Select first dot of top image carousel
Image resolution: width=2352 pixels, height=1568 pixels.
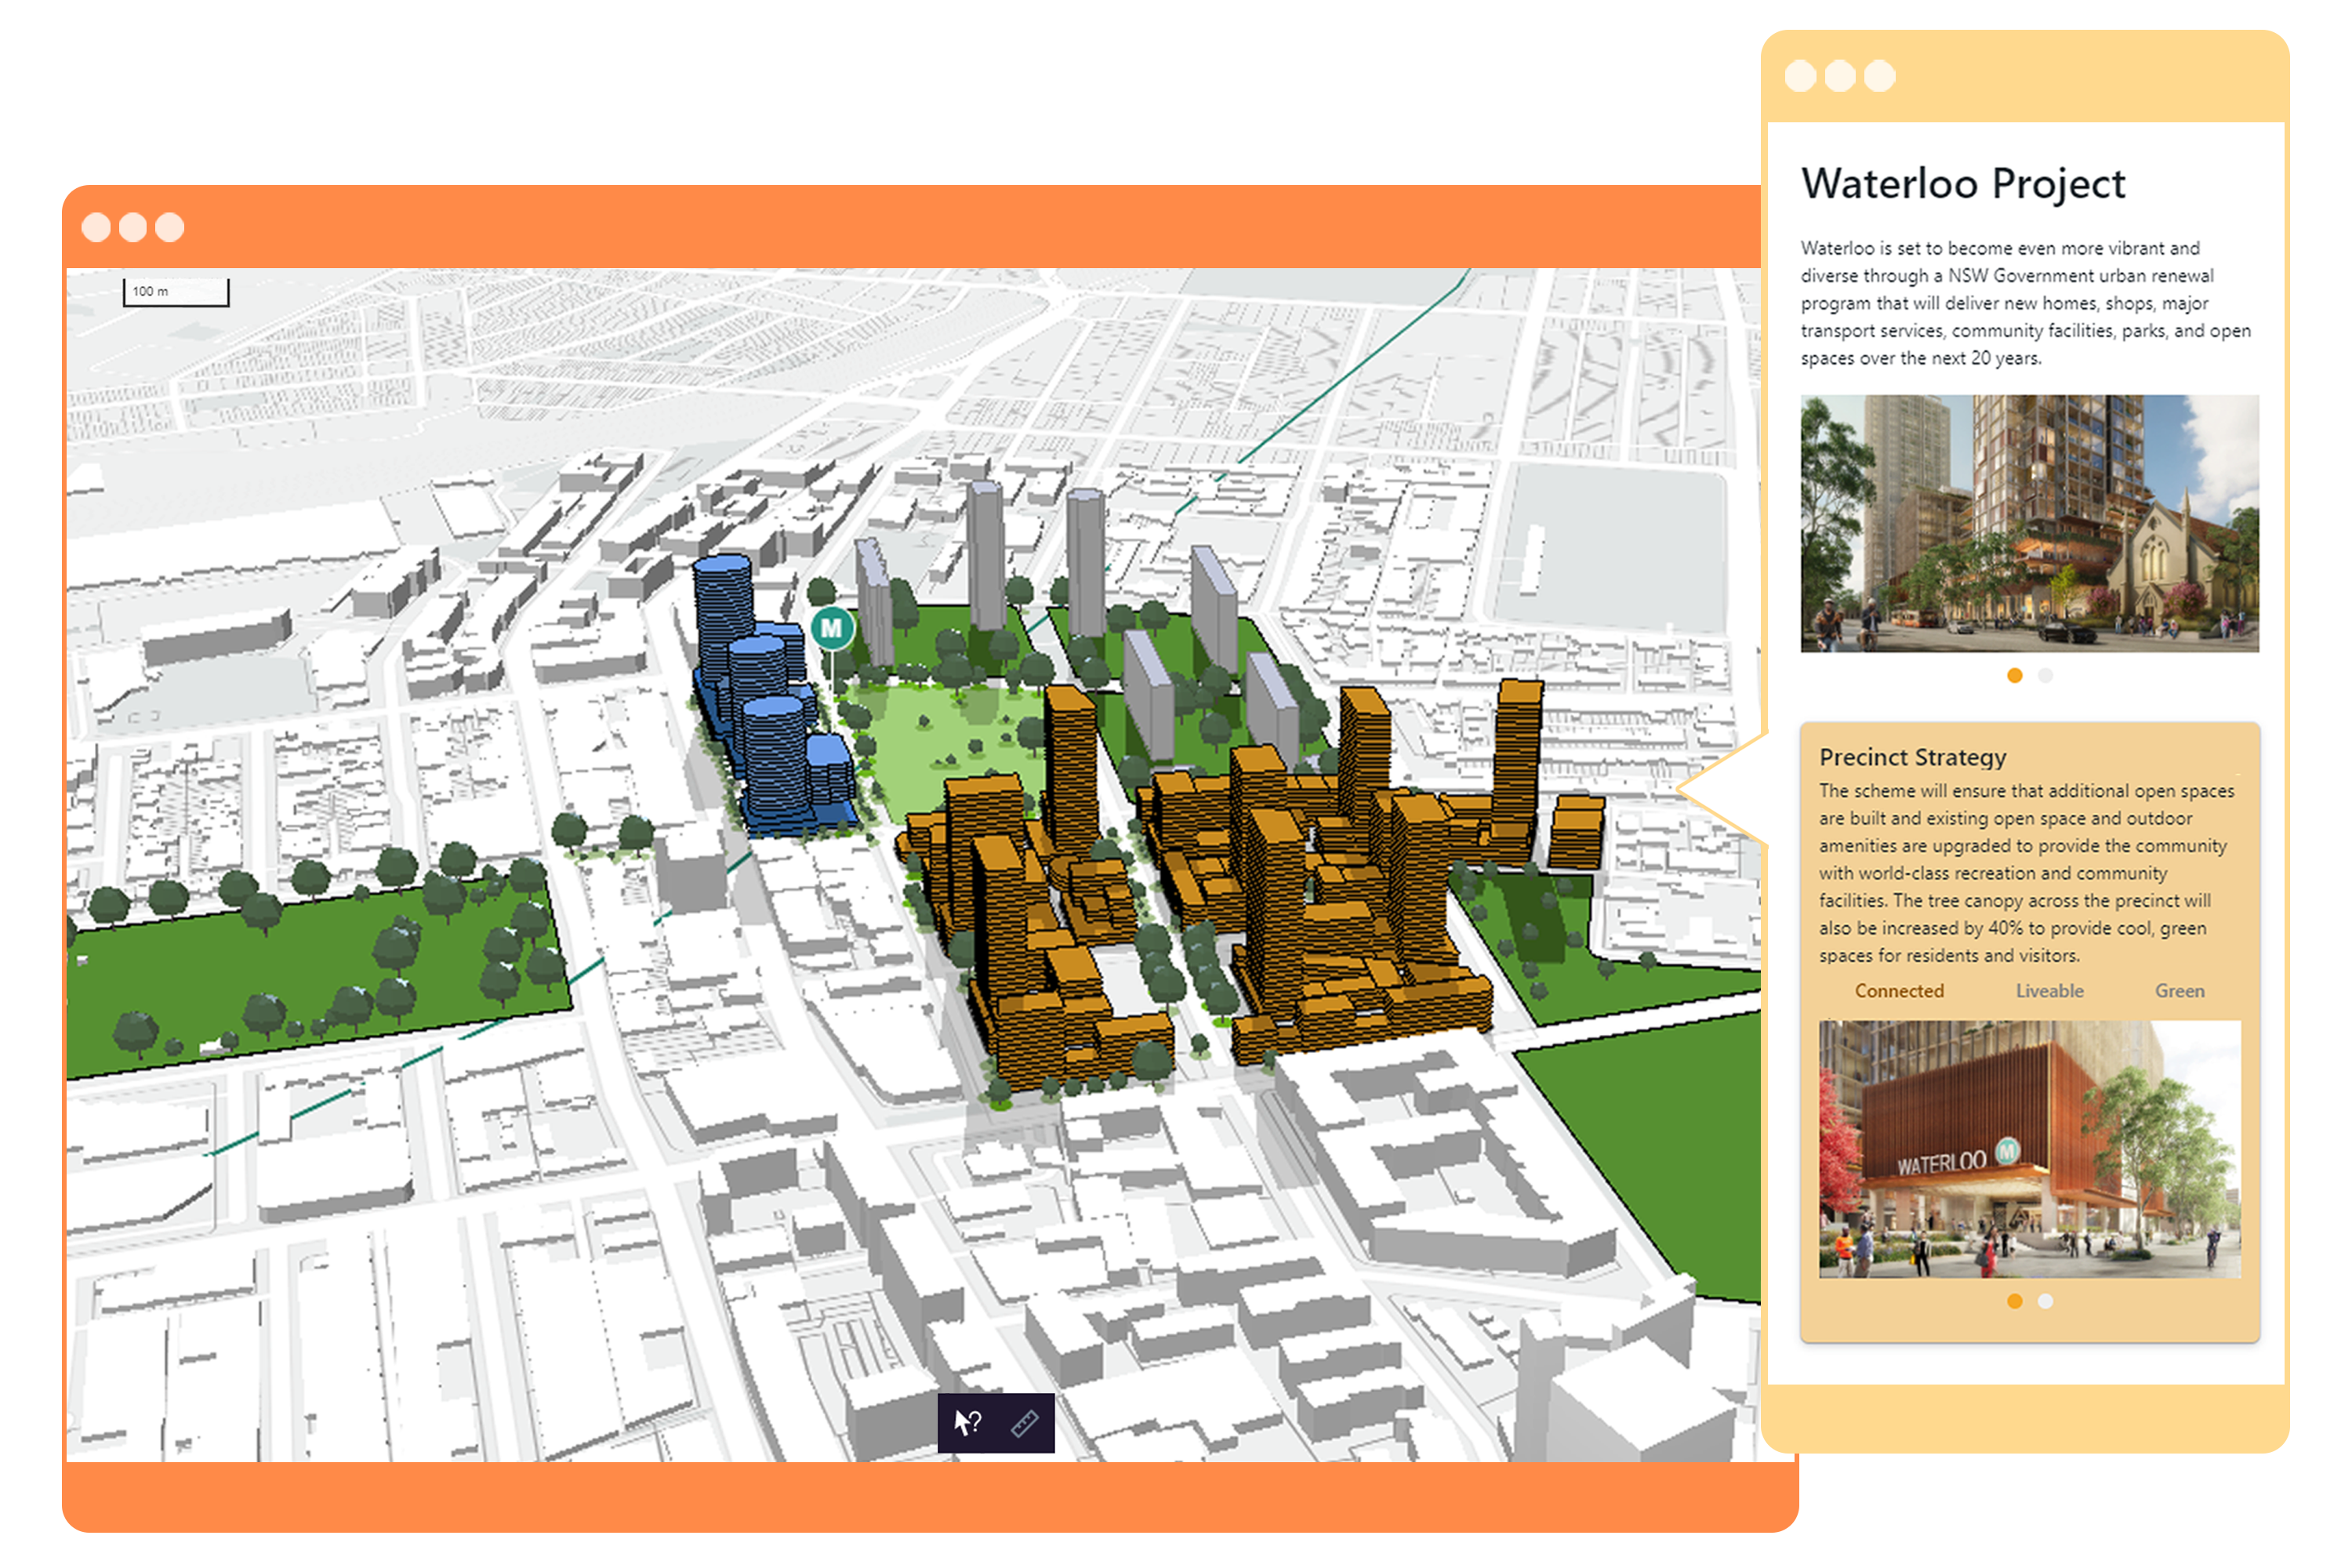point(2014,676)
